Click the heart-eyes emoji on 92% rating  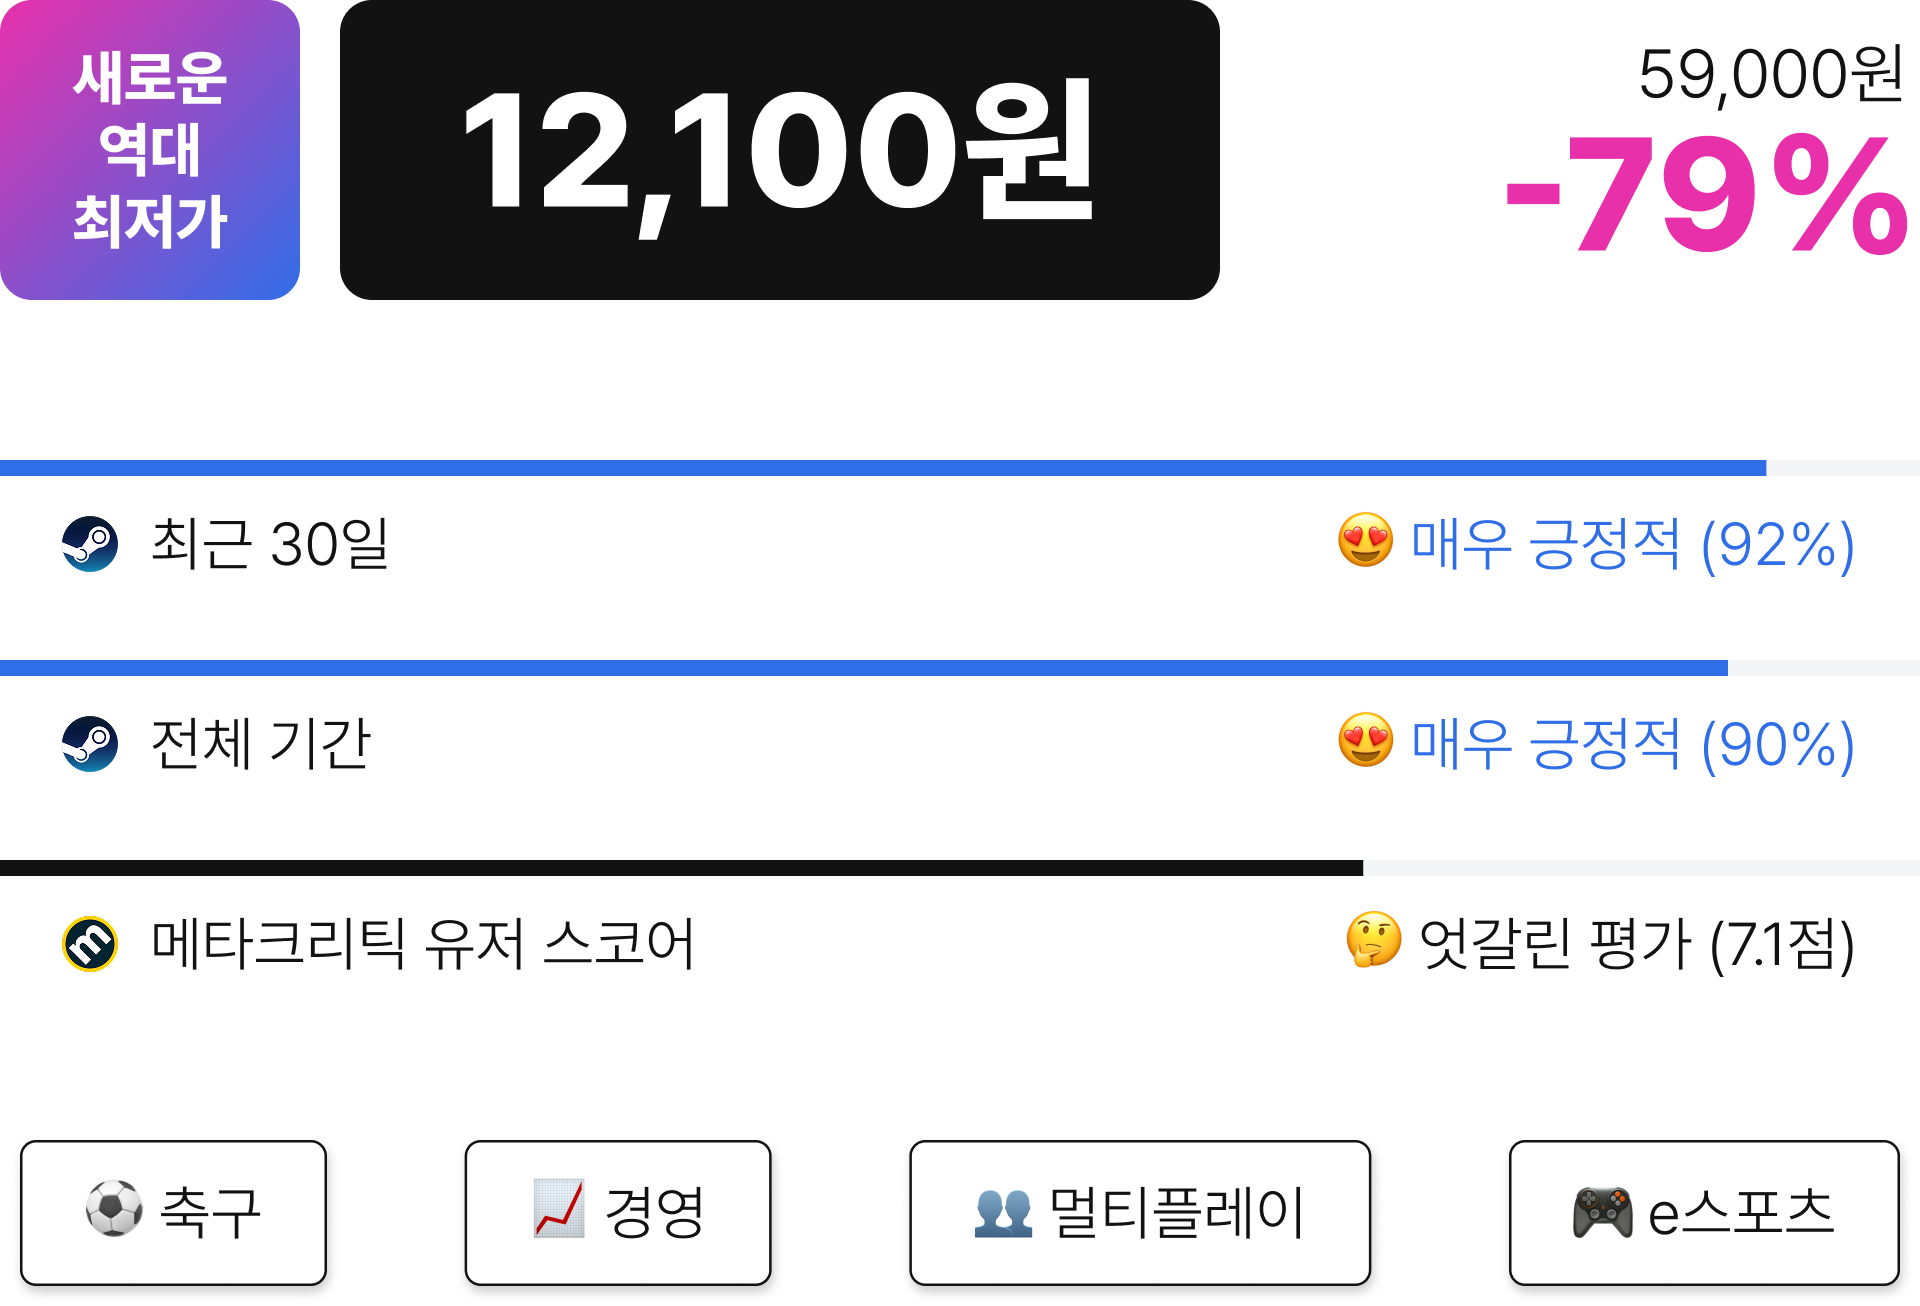click(1365, 541)
